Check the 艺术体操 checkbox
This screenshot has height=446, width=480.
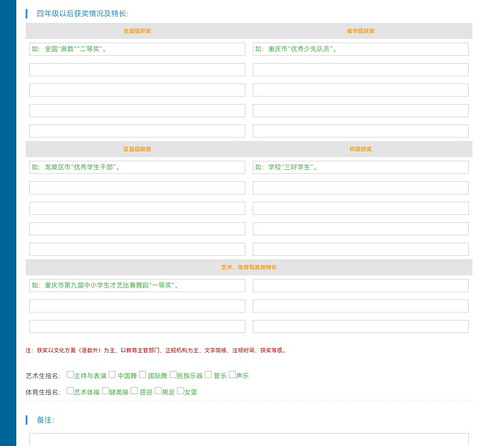[70, 391]
